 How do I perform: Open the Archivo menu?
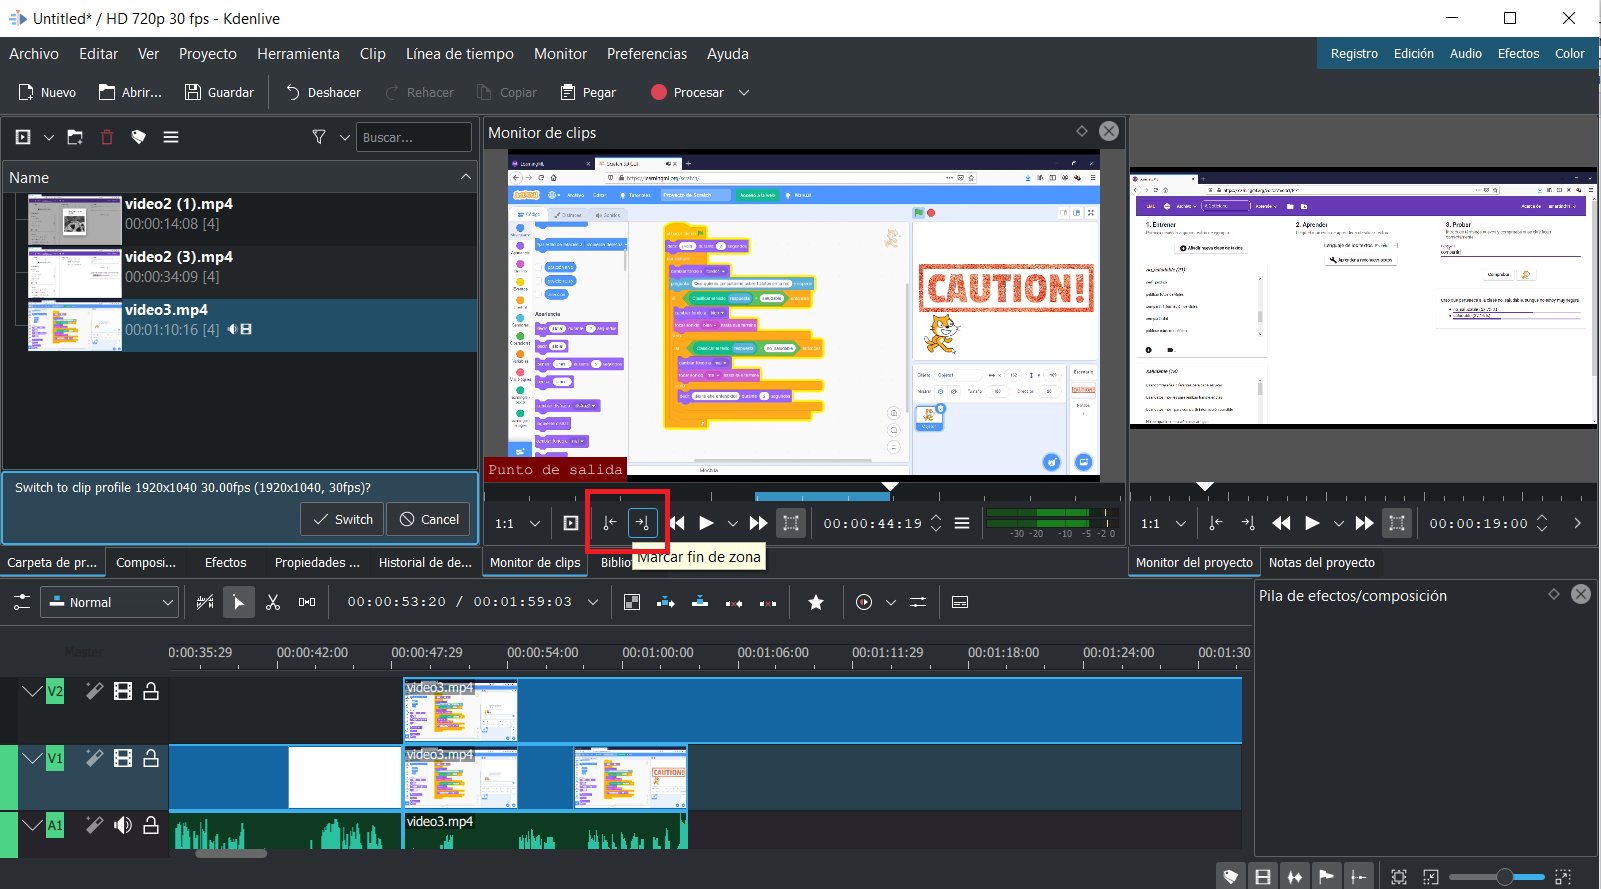[34, 54]
